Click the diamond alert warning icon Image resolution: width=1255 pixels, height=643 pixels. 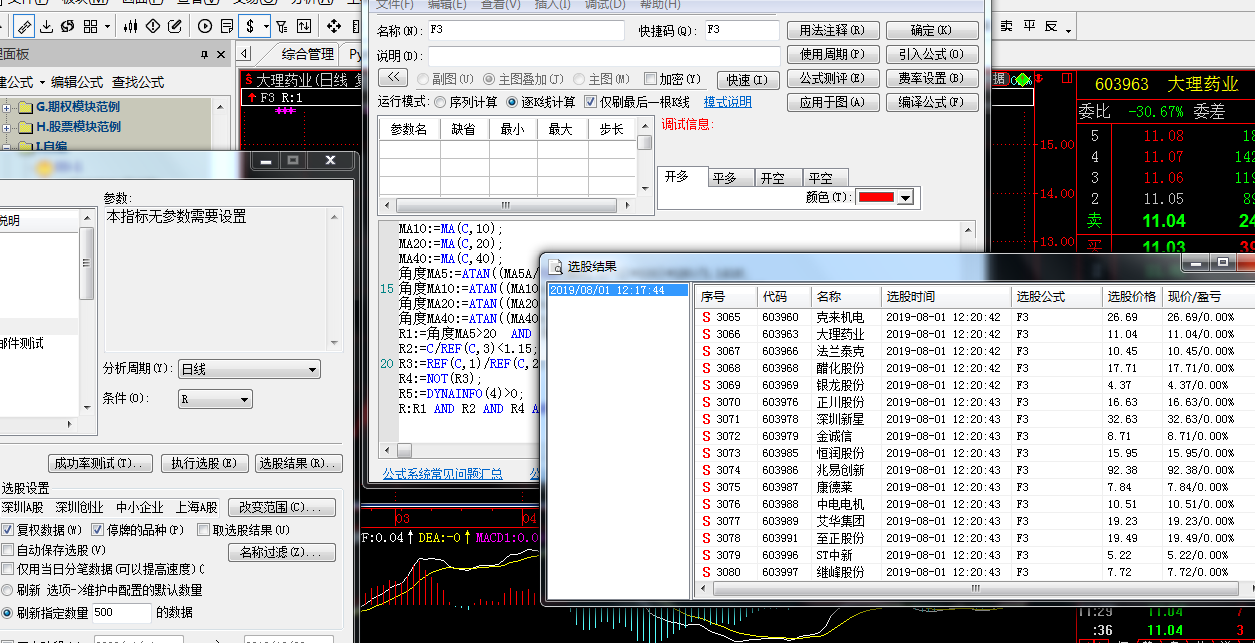point(153,25)
